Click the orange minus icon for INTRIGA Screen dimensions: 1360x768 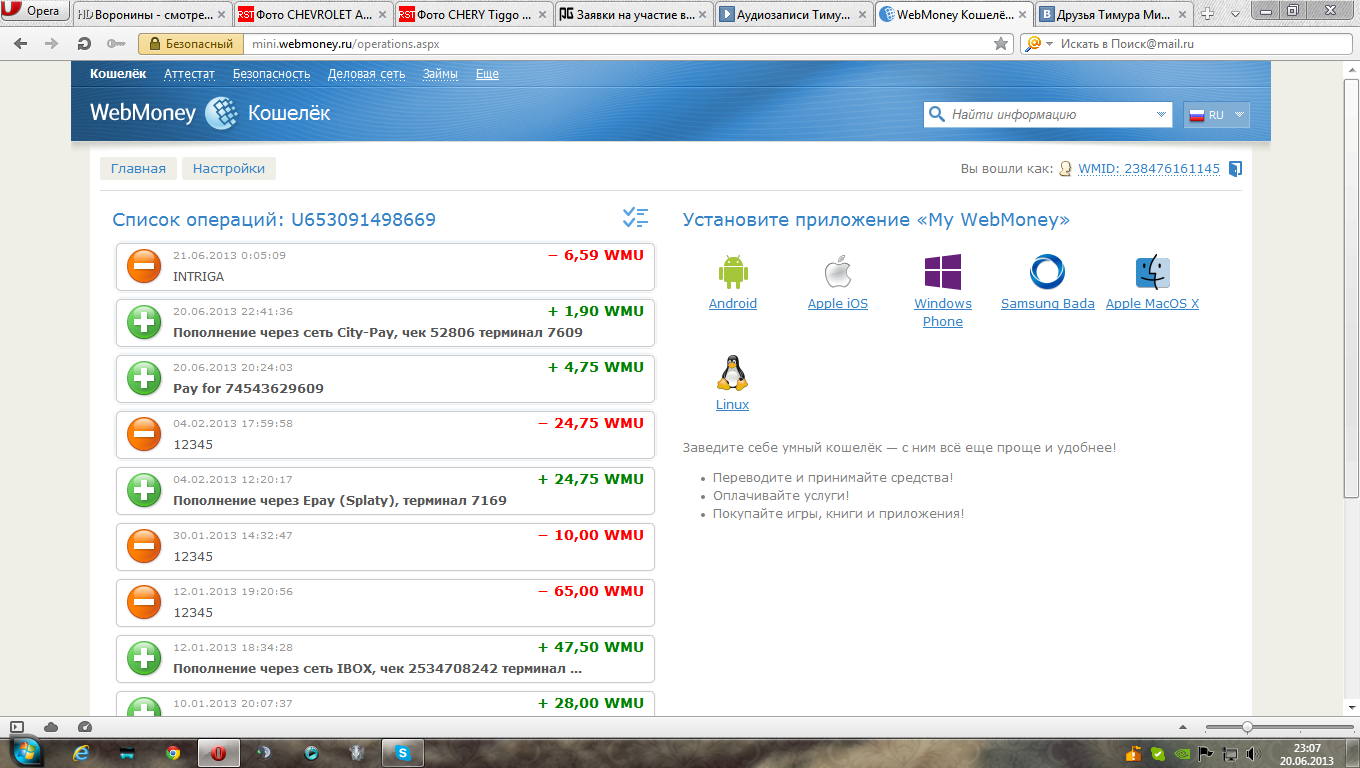[144, 266]
